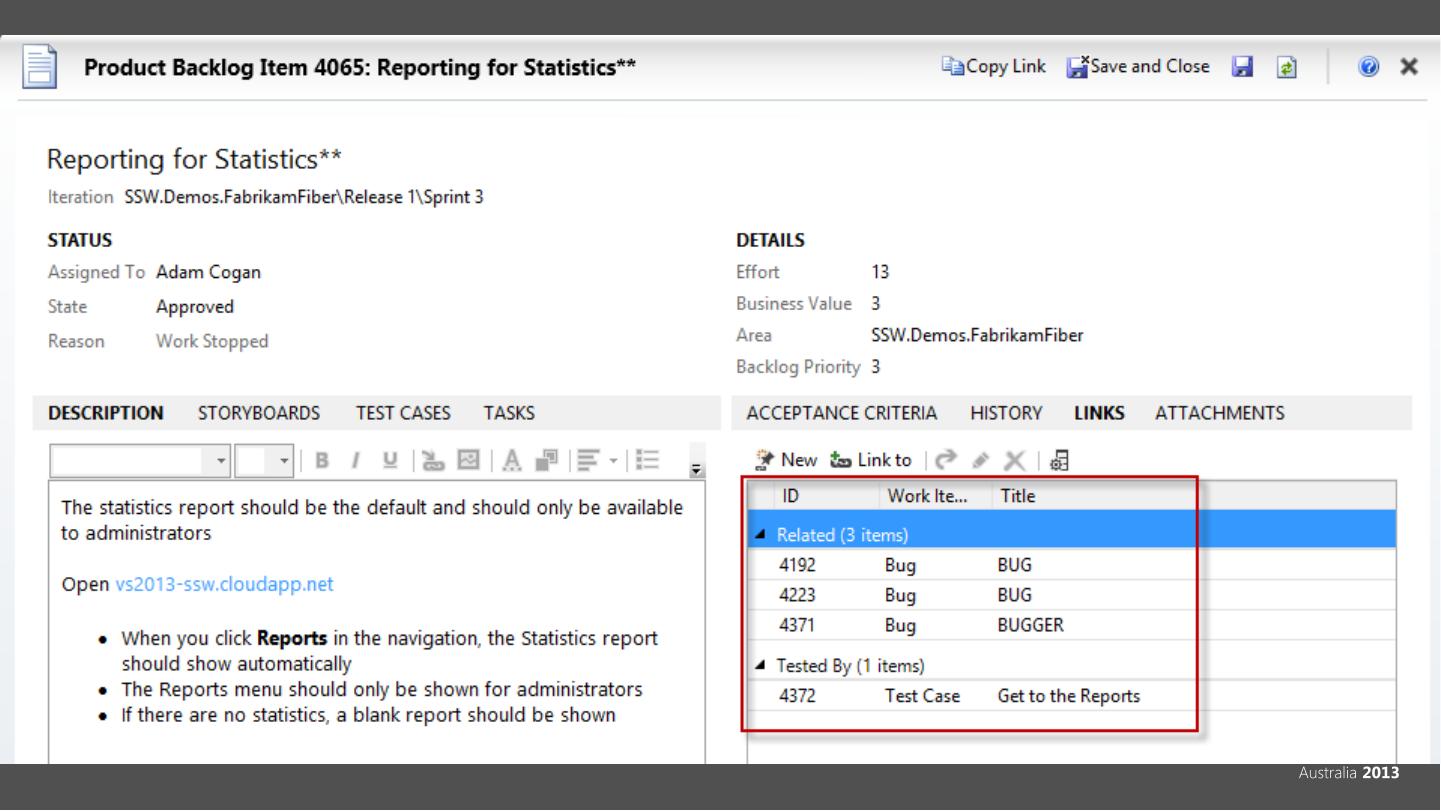This screenshot has height=811, width=1441.
Task: Open the vs2013-ssw.cloudapp.net link
Action: pos(224,584)
